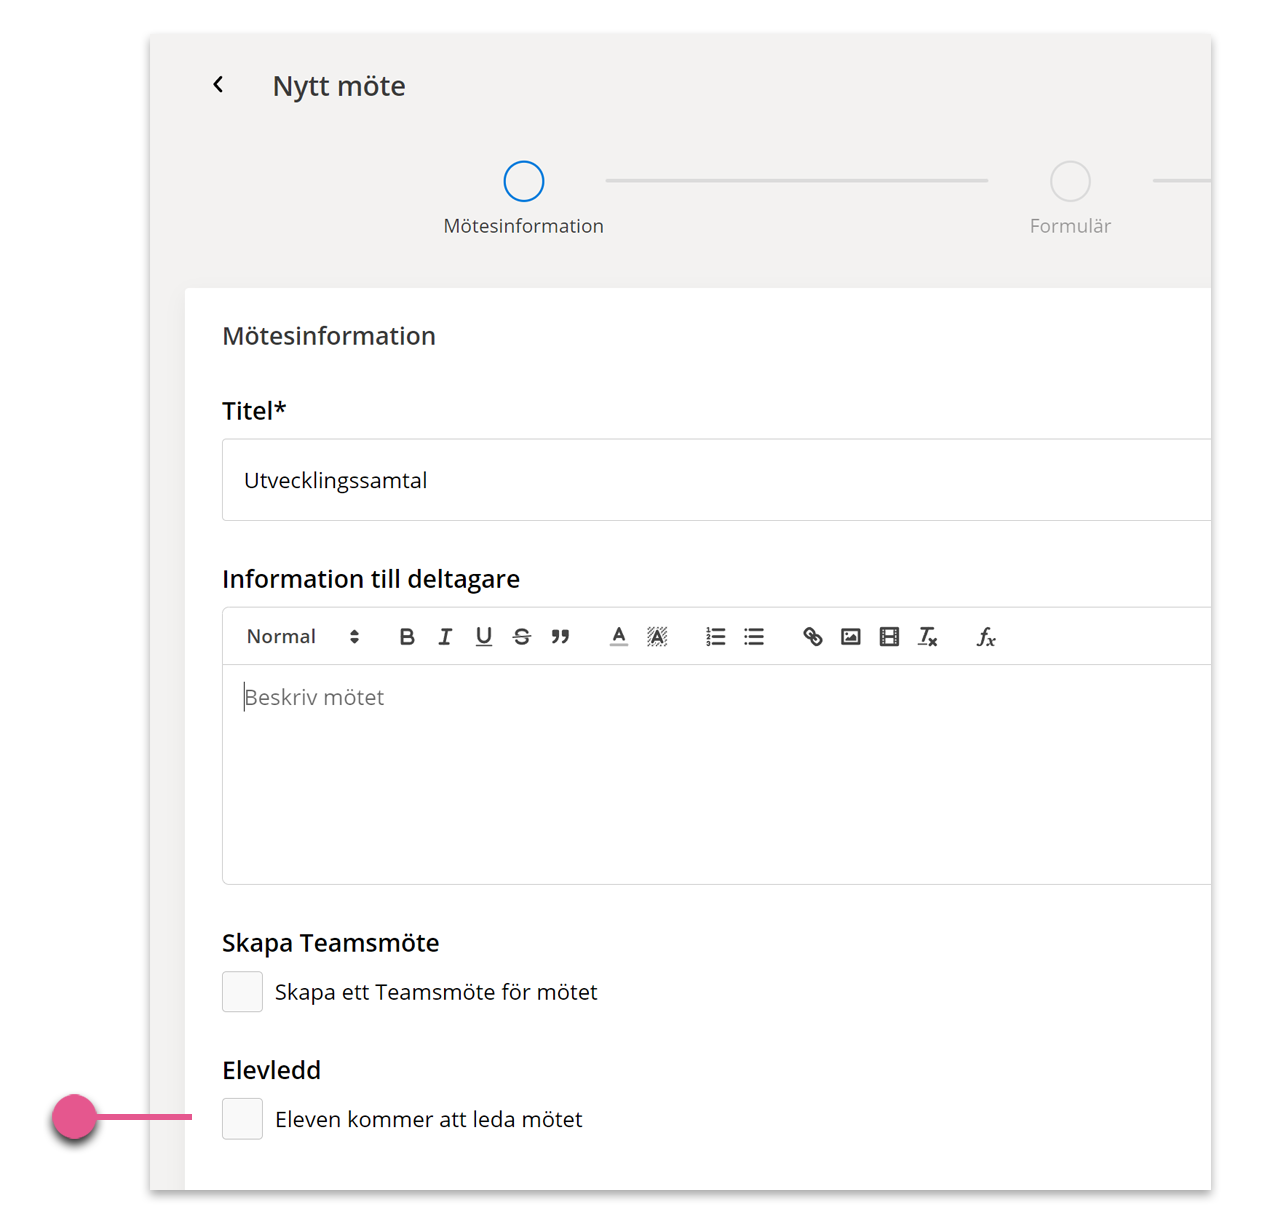
Task: Open the Normal paragraph style dropdown
Action: [303, 637]
